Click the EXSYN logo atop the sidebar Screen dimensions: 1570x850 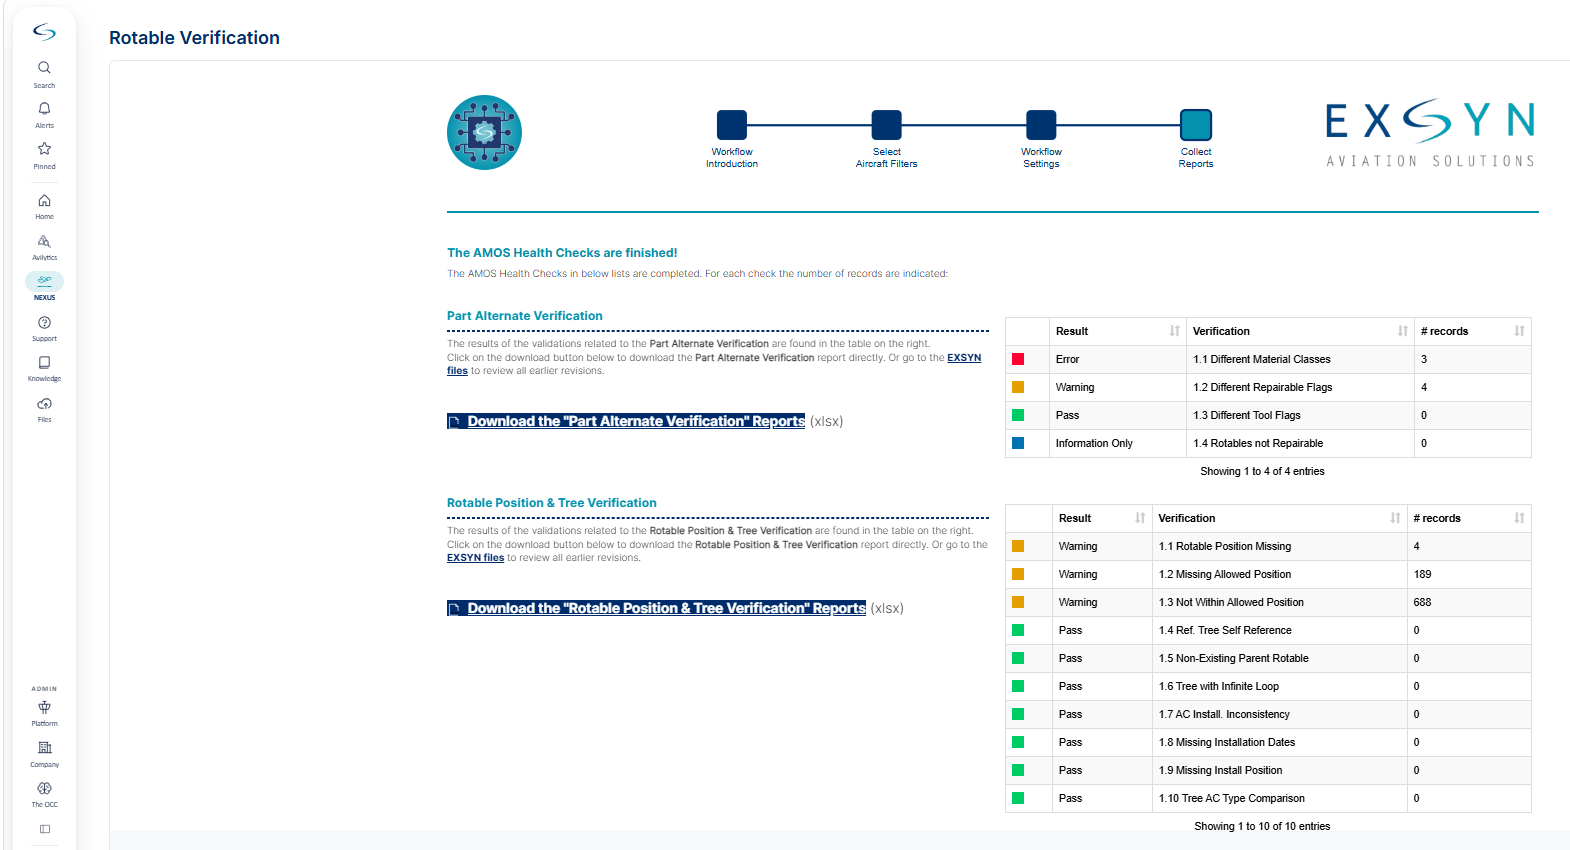click(x=44, y=32)
